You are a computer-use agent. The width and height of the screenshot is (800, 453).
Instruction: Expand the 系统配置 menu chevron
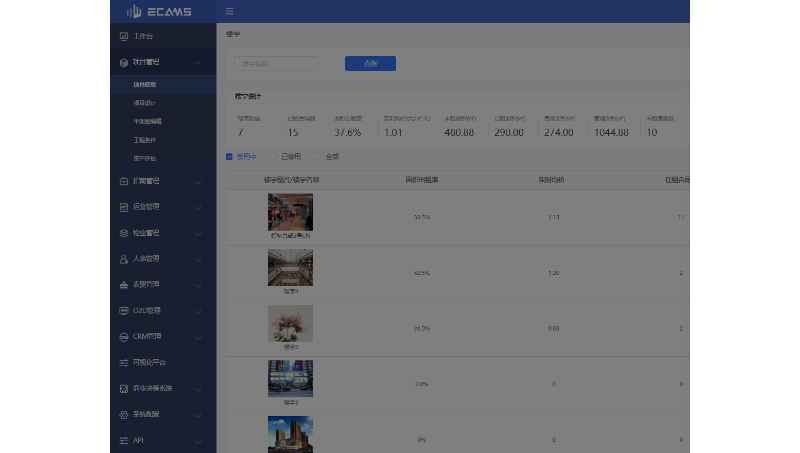click(x=198, y=414)
